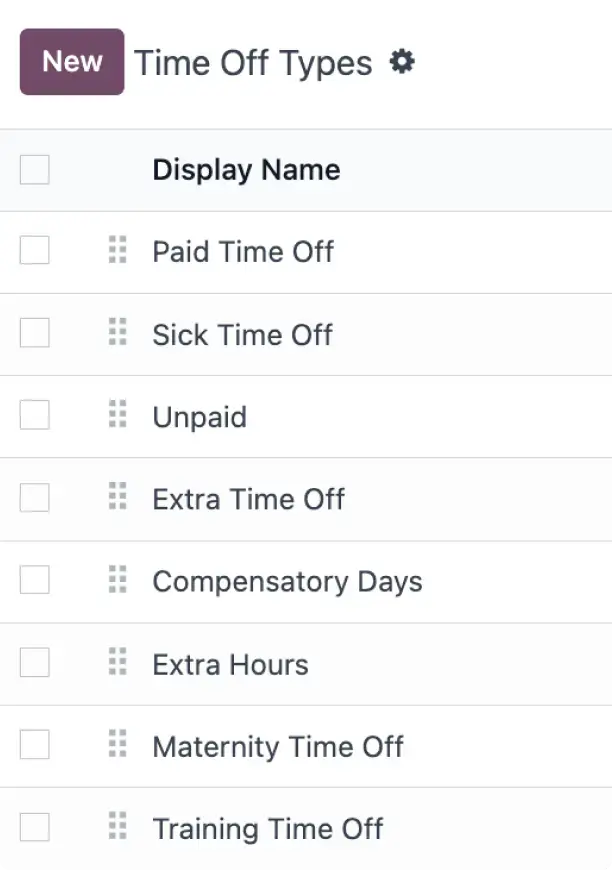Image resolution: width=612 pixels, height=870 pixels.
Task: Click the New button
Action: [x=71, y=61]
